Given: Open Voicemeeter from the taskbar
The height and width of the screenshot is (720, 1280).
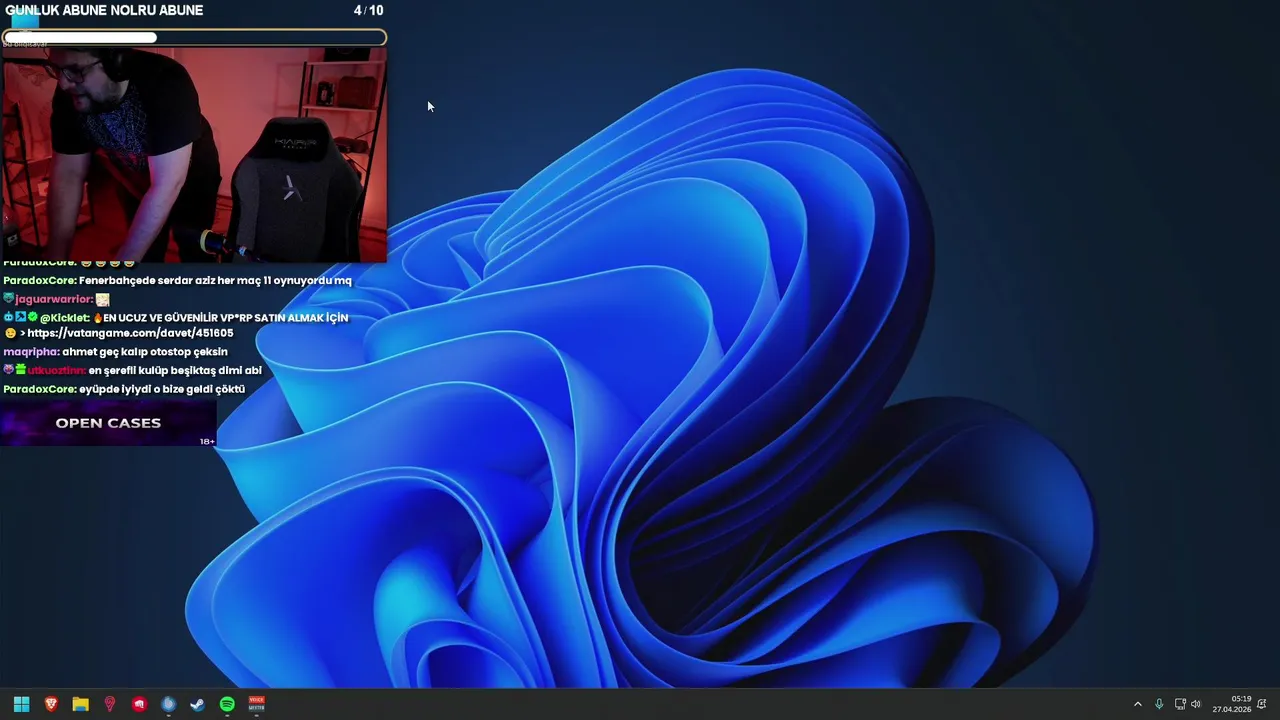Looking at the screenshot, I should 256,704.
